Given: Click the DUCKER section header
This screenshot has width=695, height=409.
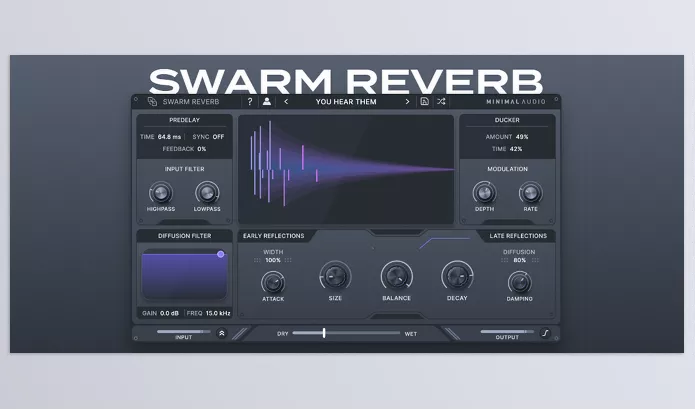Looking at the screenshot, I should point(507,120).
